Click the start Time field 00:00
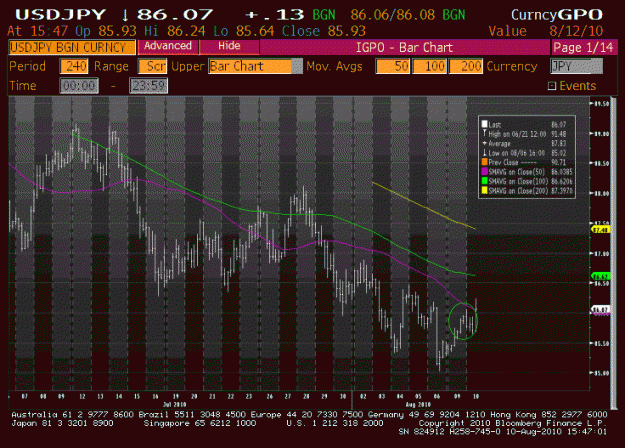 tap(79, 86)
